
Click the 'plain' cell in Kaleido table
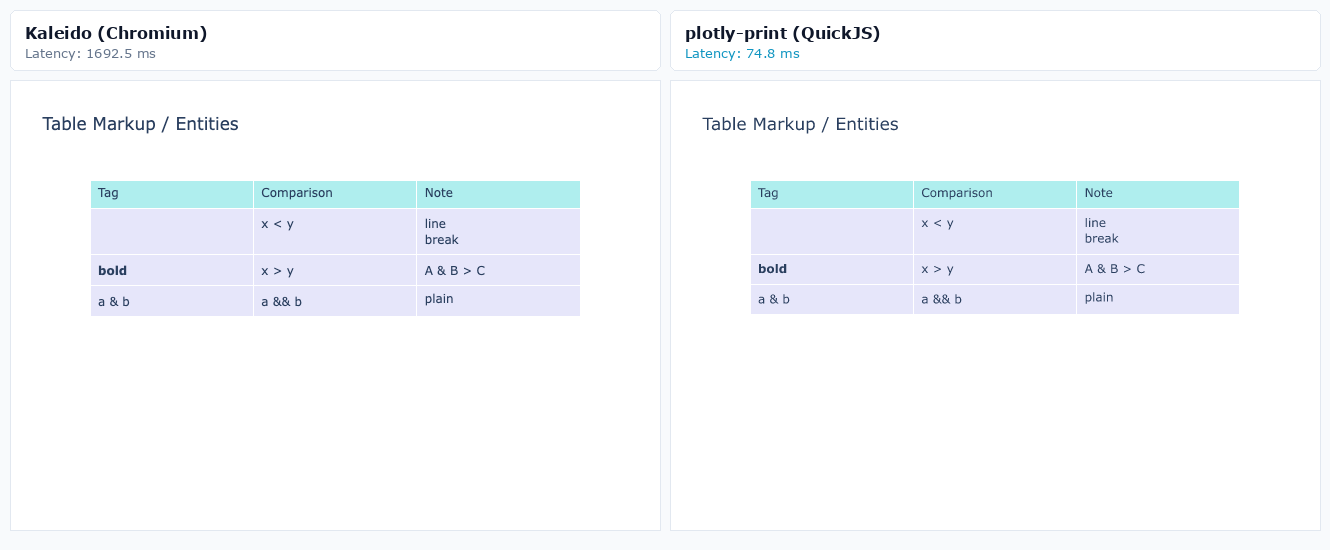coord(498,301)
